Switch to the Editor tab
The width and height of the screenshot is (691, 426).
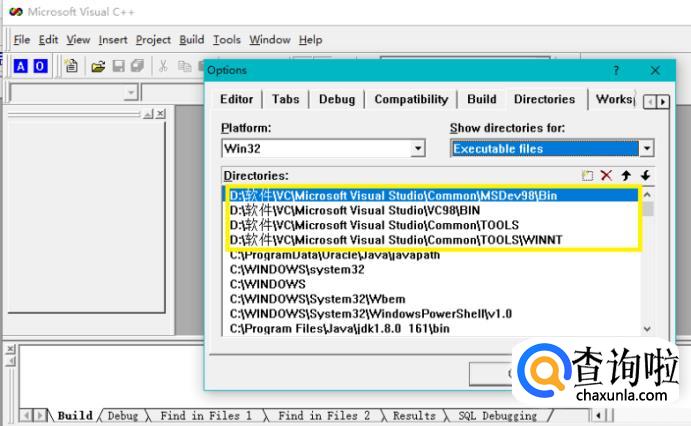click(237, 99)
